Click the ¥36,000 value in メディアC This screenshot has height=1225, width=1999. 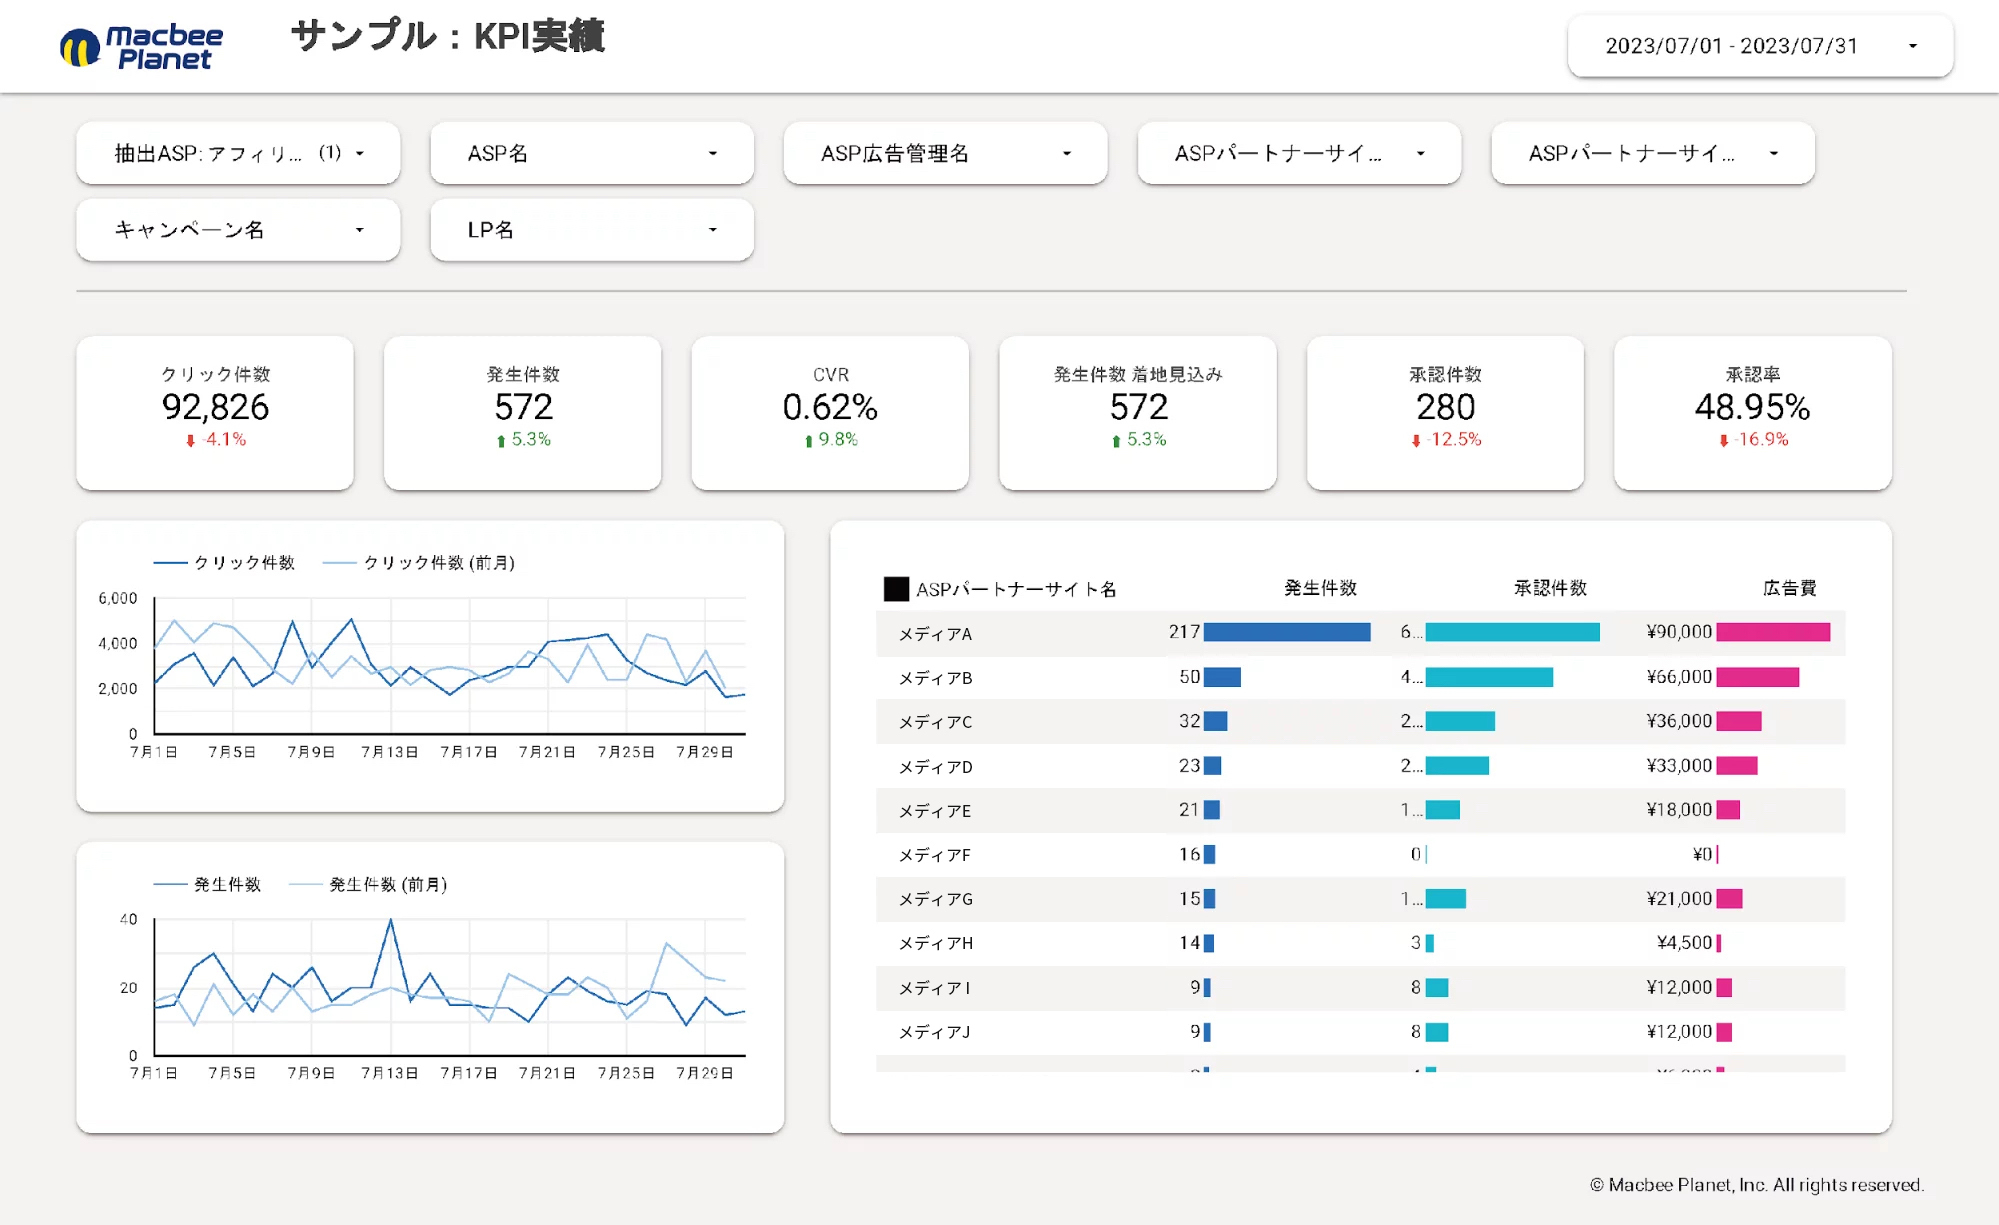(x=1679, y=721)
